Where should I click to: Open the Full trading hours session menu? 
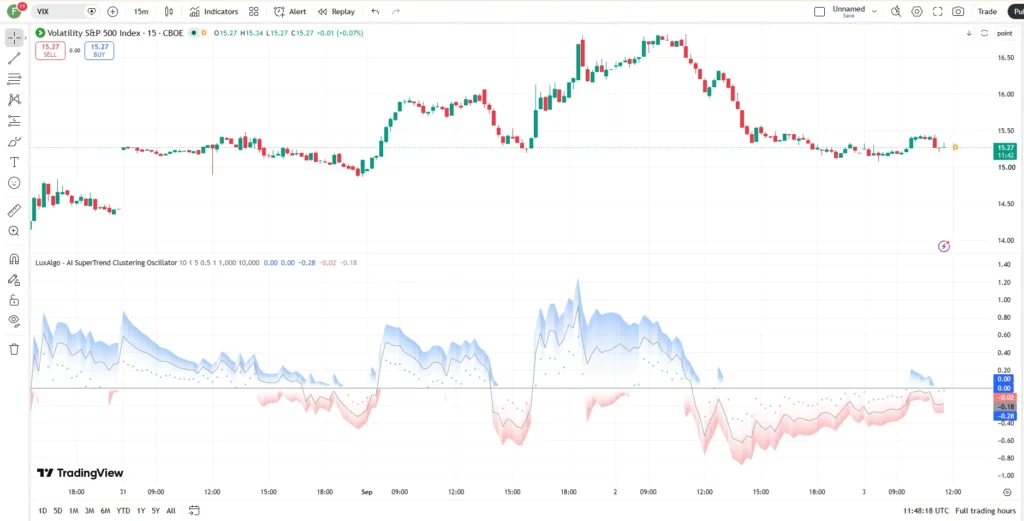tap(985, 511)
